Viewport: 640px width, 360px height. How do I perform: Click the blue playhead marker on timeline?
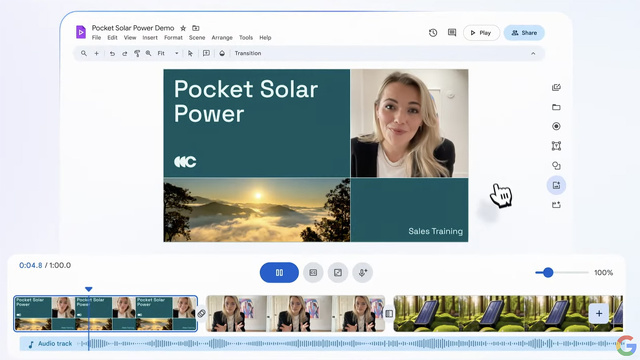(x=89, y=289)
